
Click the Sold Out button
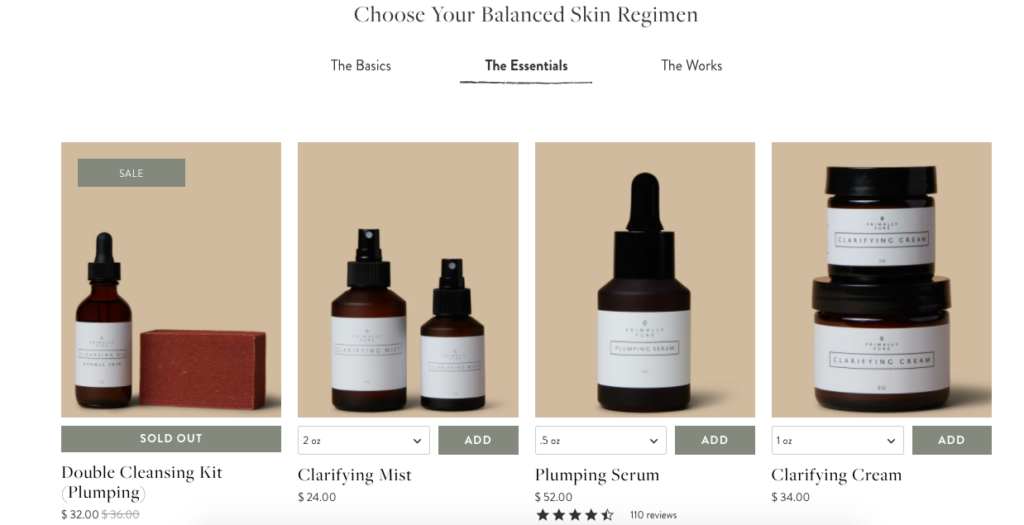click(x=171, y=439)
